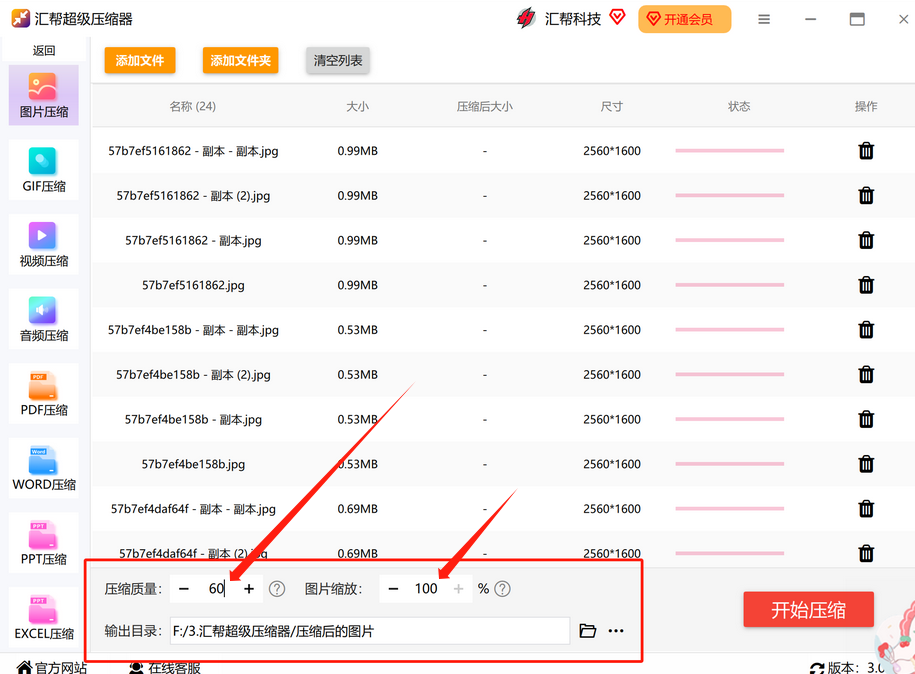Increase 图片缩放 with plus button
Image resolution: width=915 pixels, height=674 pixels.
pos(459,589)
